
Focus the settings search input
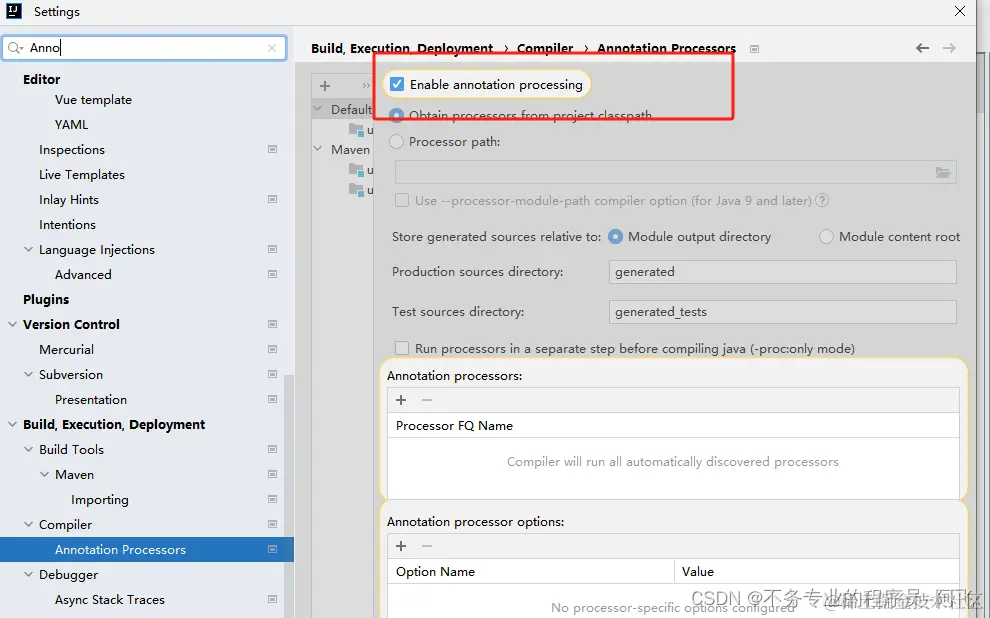pyautogui.click(x=145, y=48)
